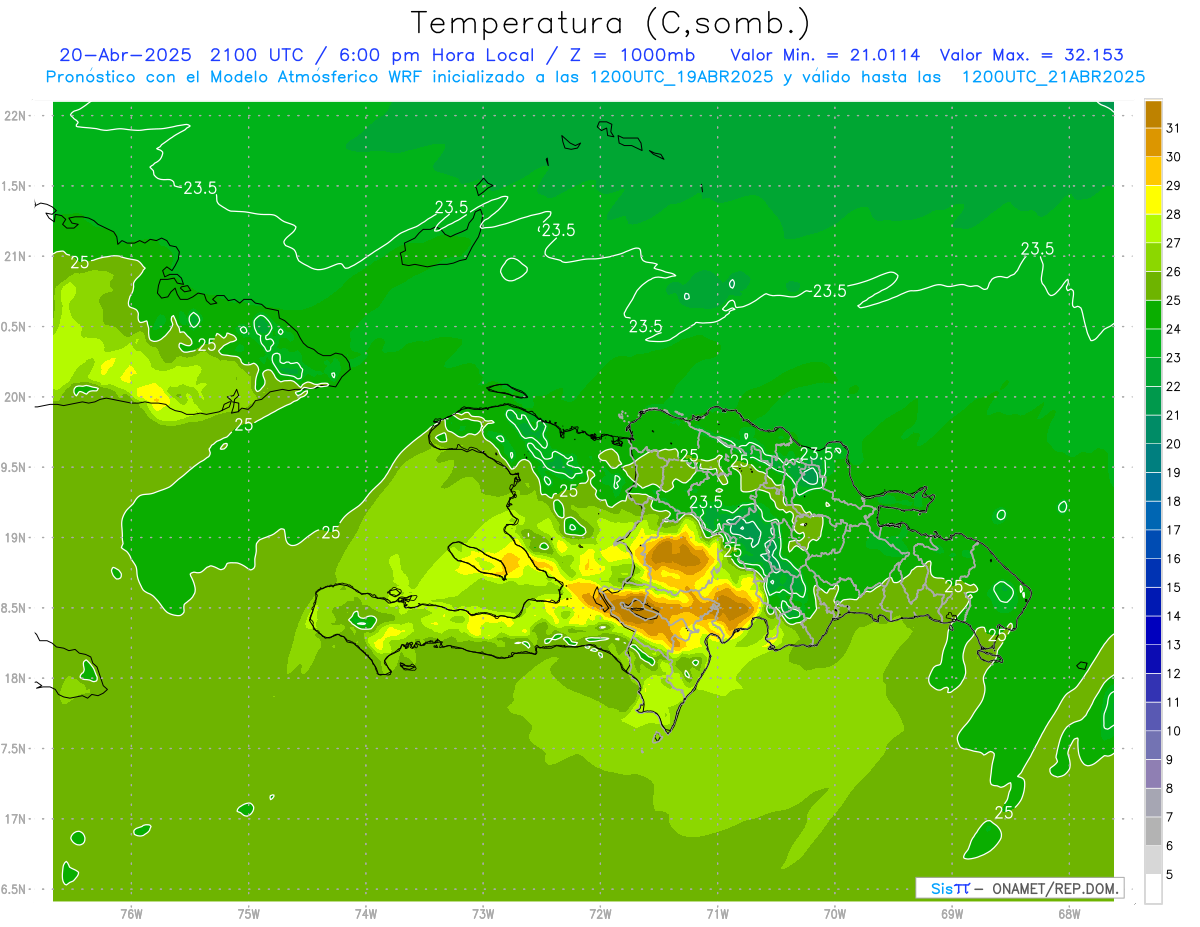Screen dimensions: 1200x927
Task: Click the dark blue legend swatch between 13 and 14
Action: (x=1153, y=630)
